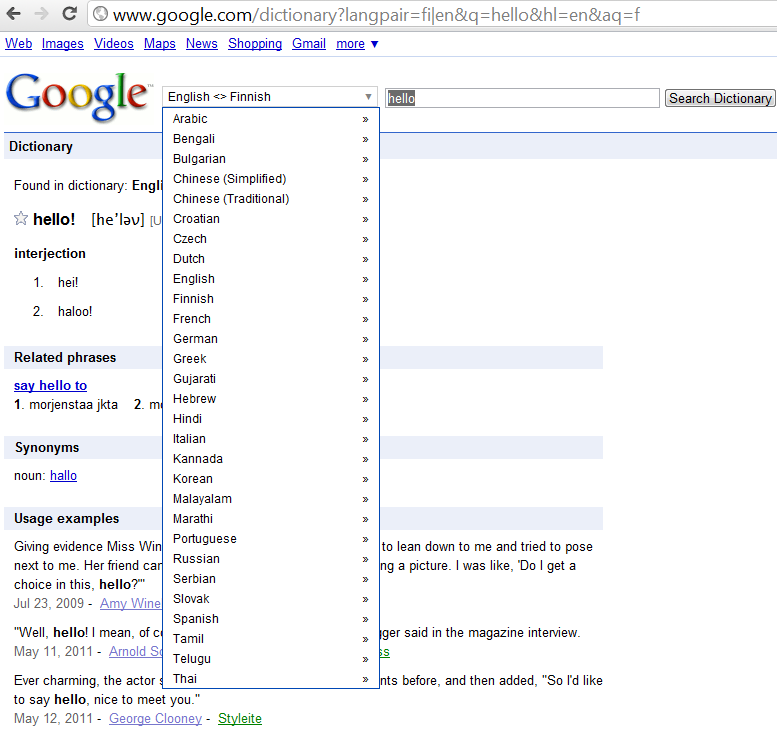Click the Dictionary section heading
The image size is (777, 740).
click(x=41, y=146)
